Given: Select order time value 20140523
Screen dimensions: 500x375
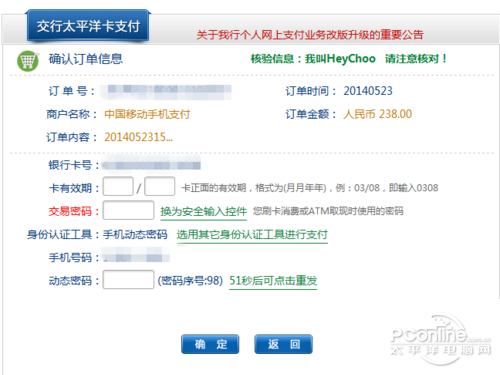Looking at the screenshot, I should point(368,91).
